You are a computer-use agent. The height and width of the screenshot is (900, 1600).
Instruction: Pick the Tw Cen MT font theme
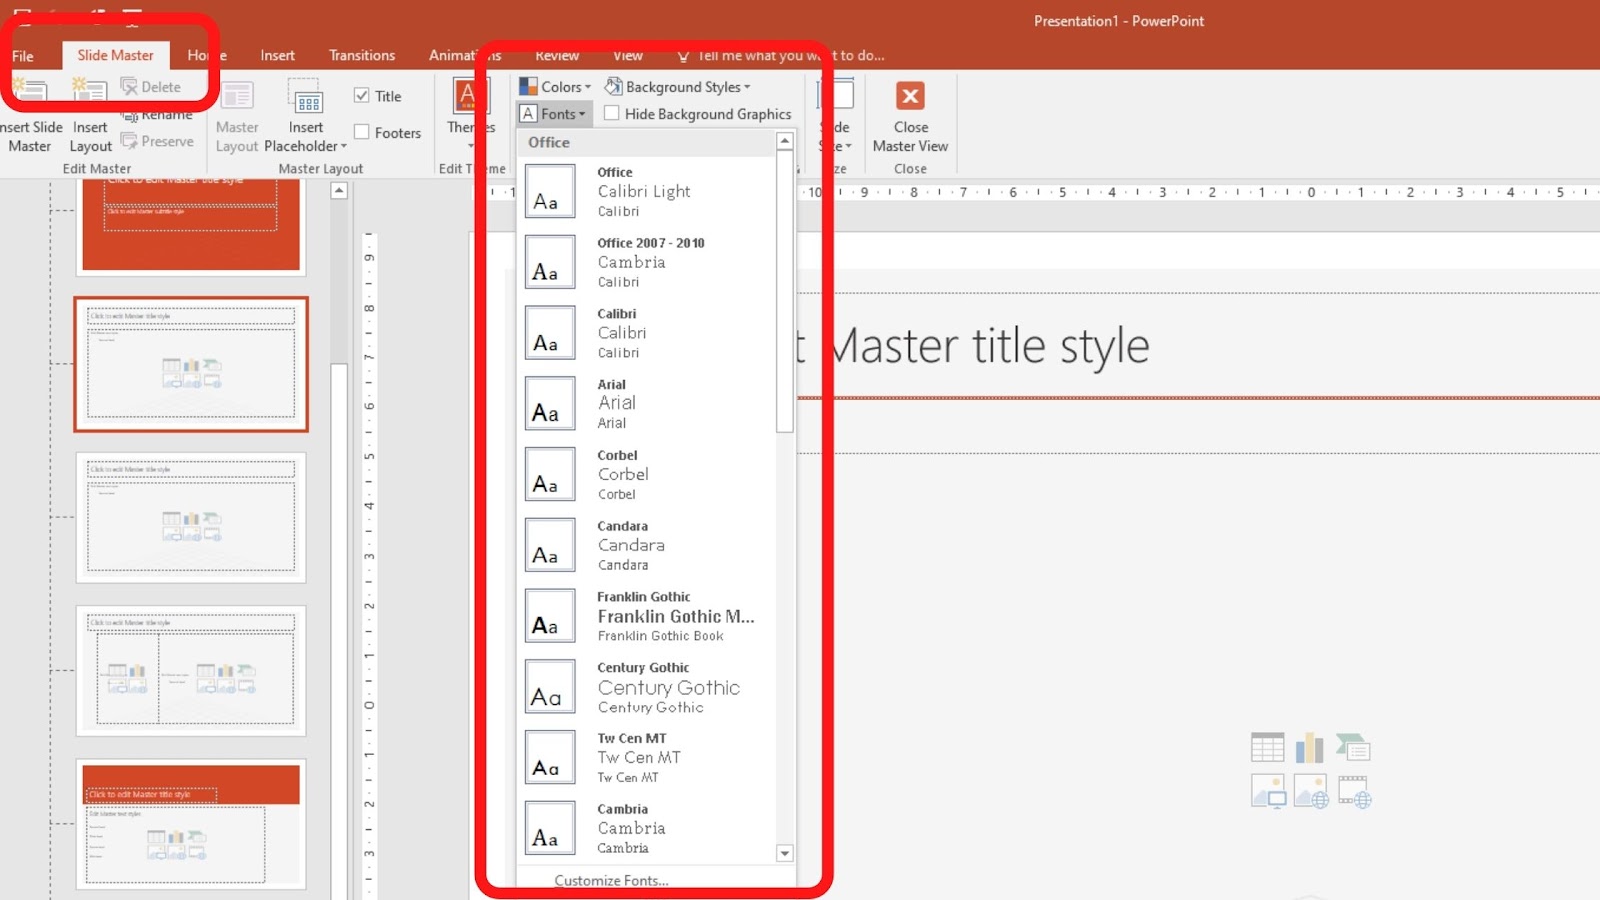[x=648, y=757]
